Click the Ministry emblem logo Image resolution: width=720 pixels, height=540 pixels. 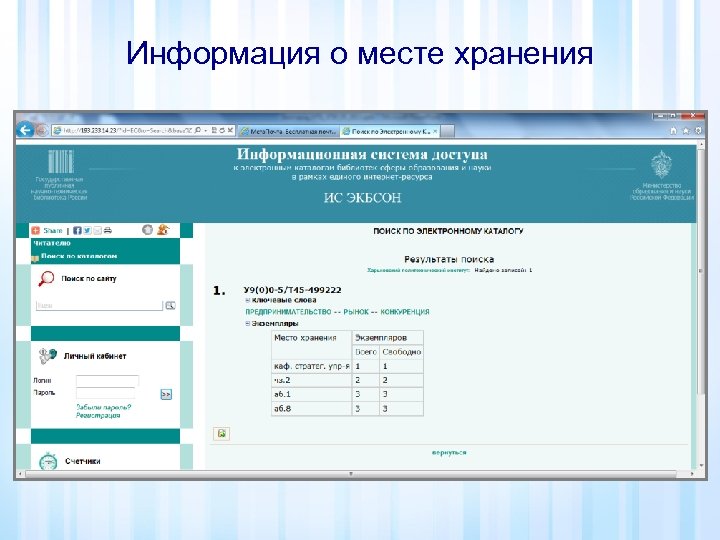click(x=661, y=165)
